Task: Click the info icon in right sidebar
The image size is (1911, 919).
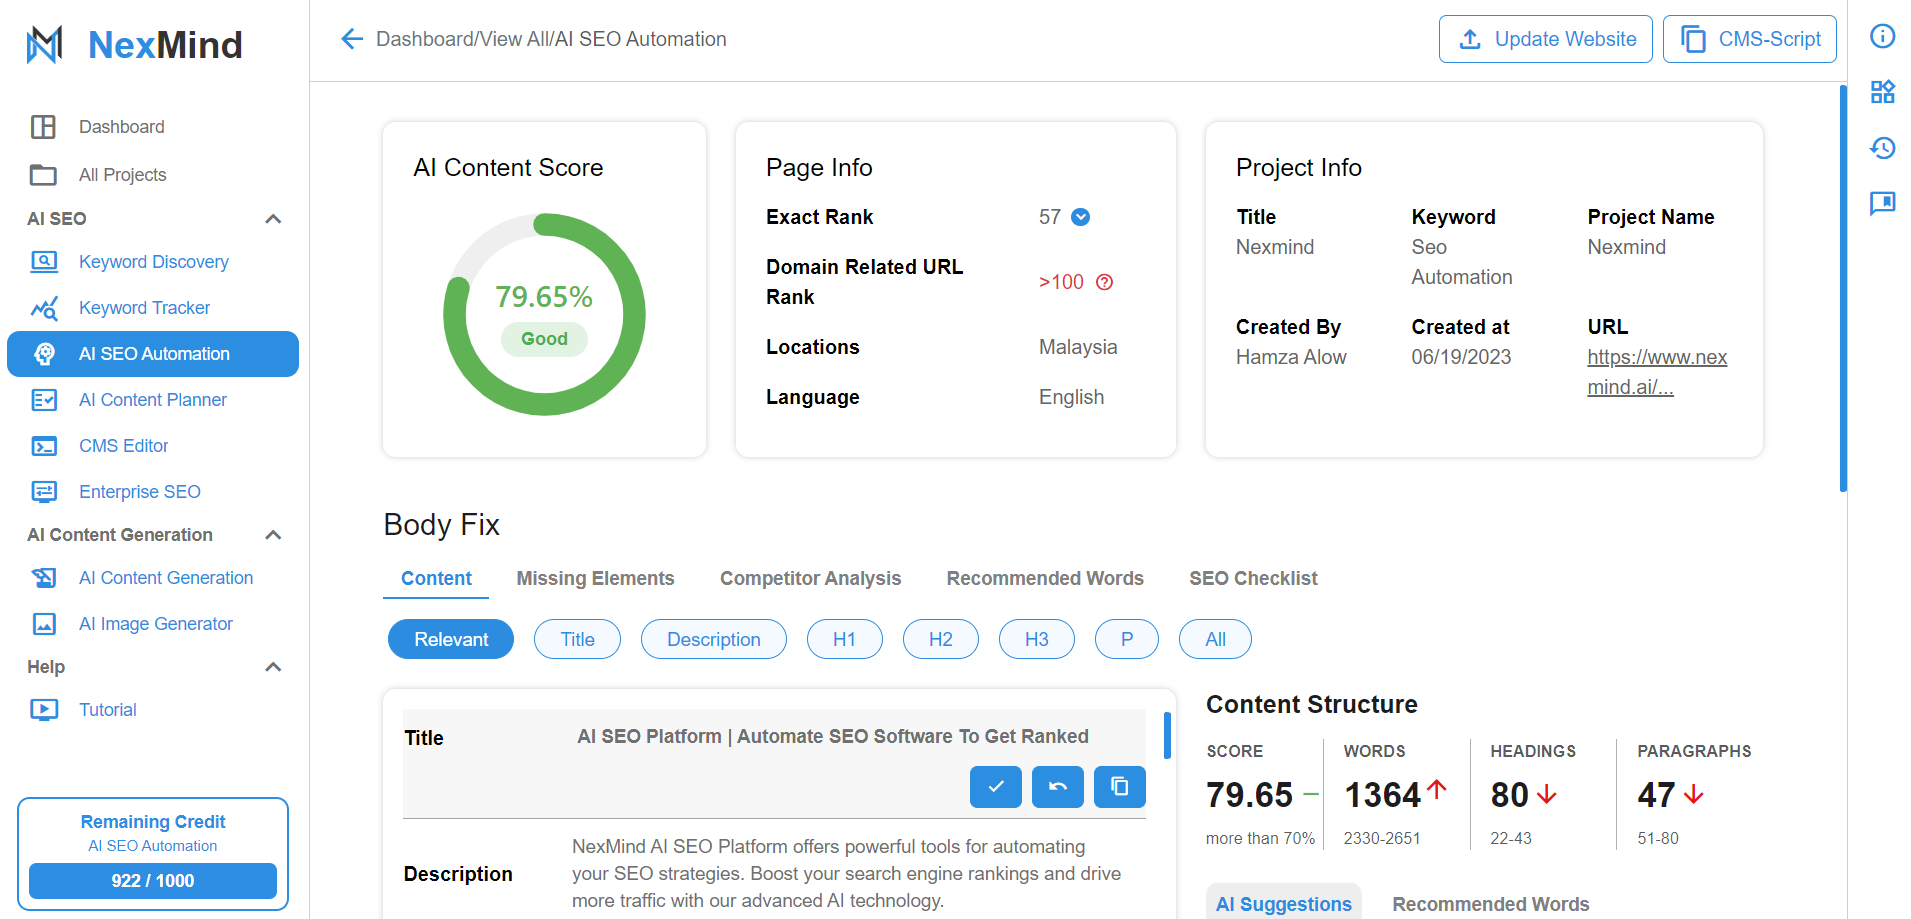Action: [x=1882, y=37]
